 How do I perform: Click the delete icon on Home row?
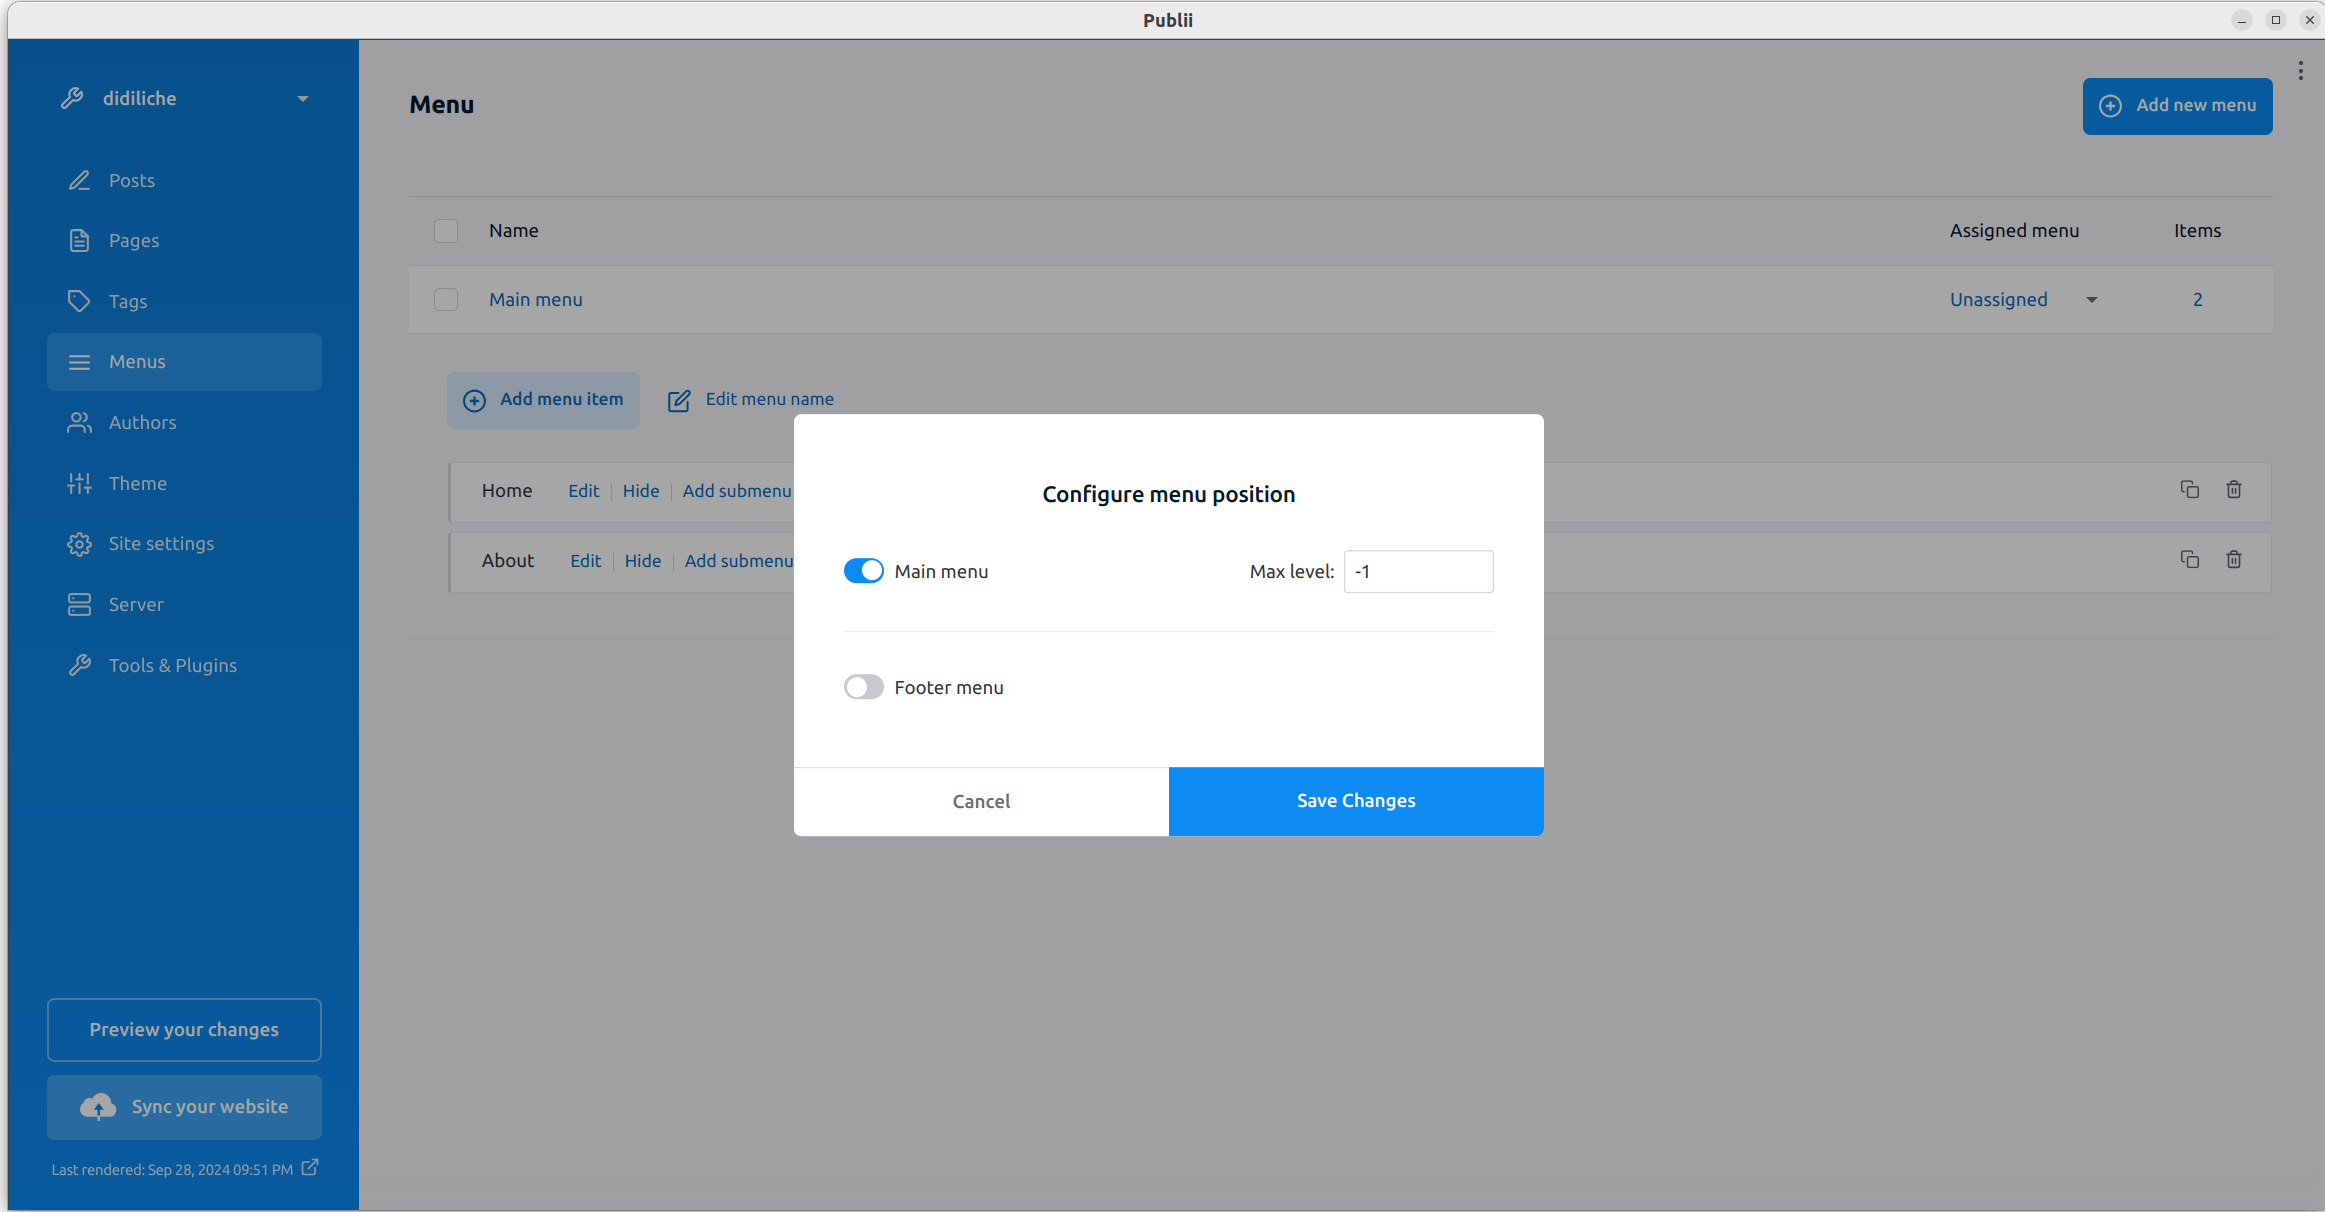pos(2233,490)
